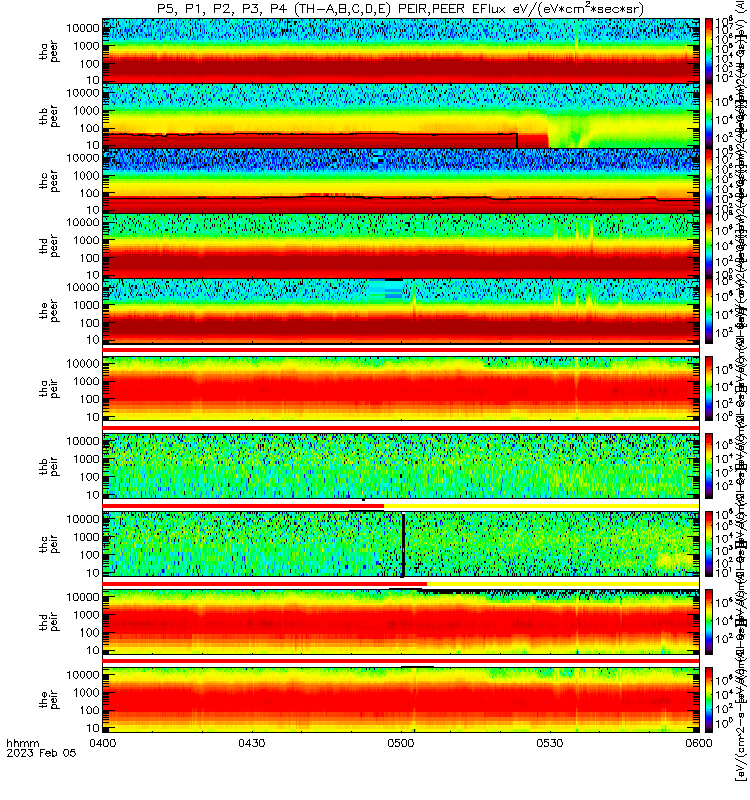Click the color scale bar beside thc peir

click(709, 544)
